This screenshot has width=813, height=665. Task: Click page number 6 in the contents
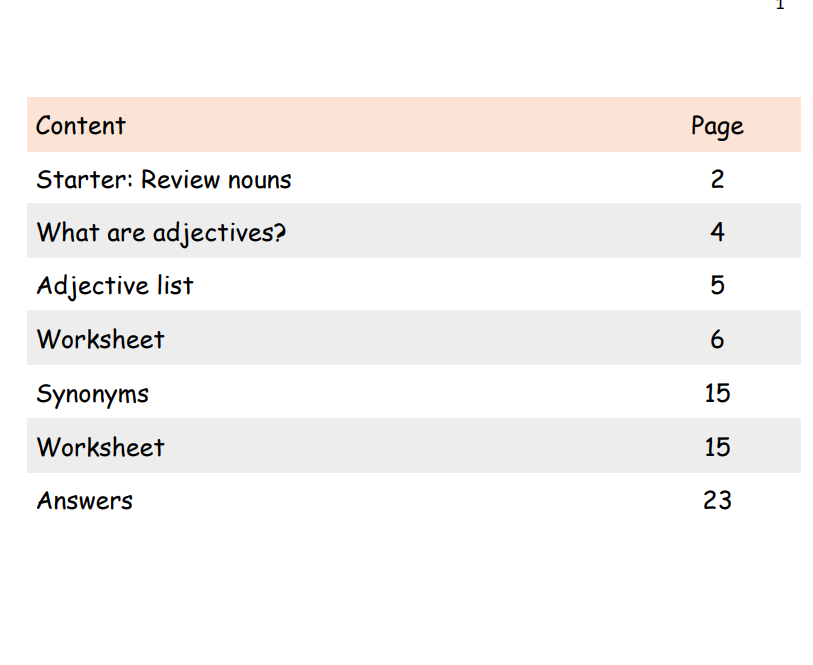point(717,340)
